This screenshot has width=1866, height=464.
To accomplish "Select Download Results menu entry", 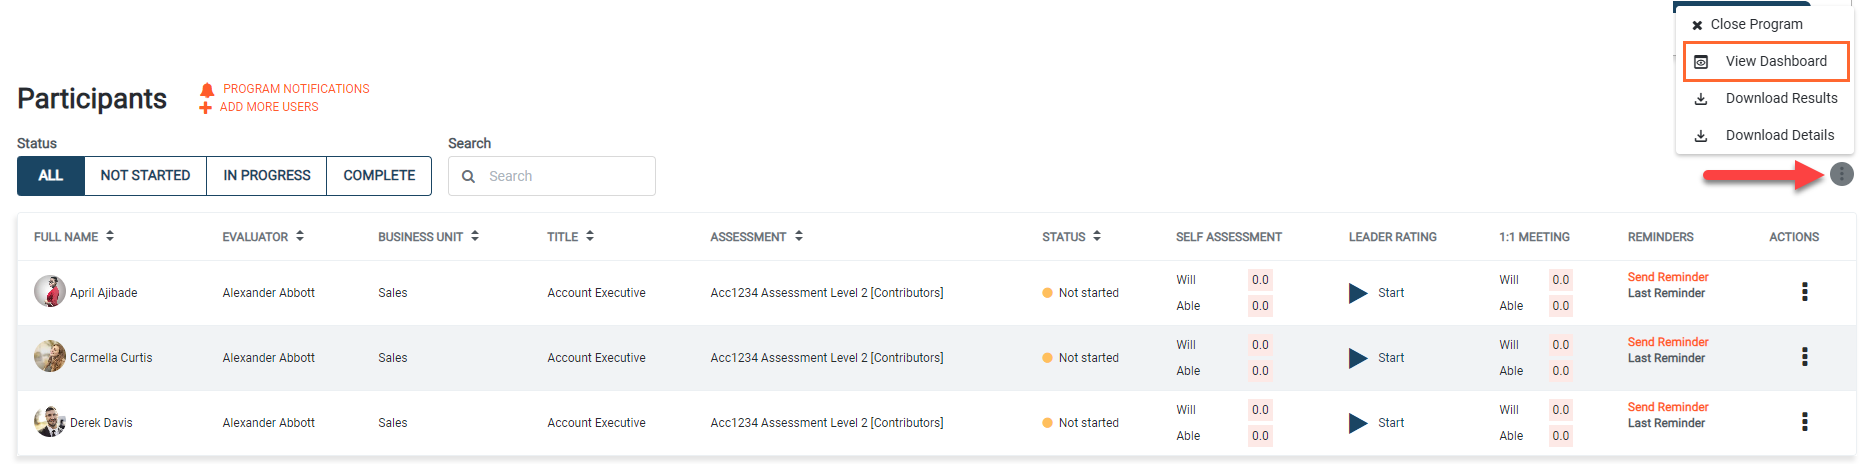I will point(1765,98).
